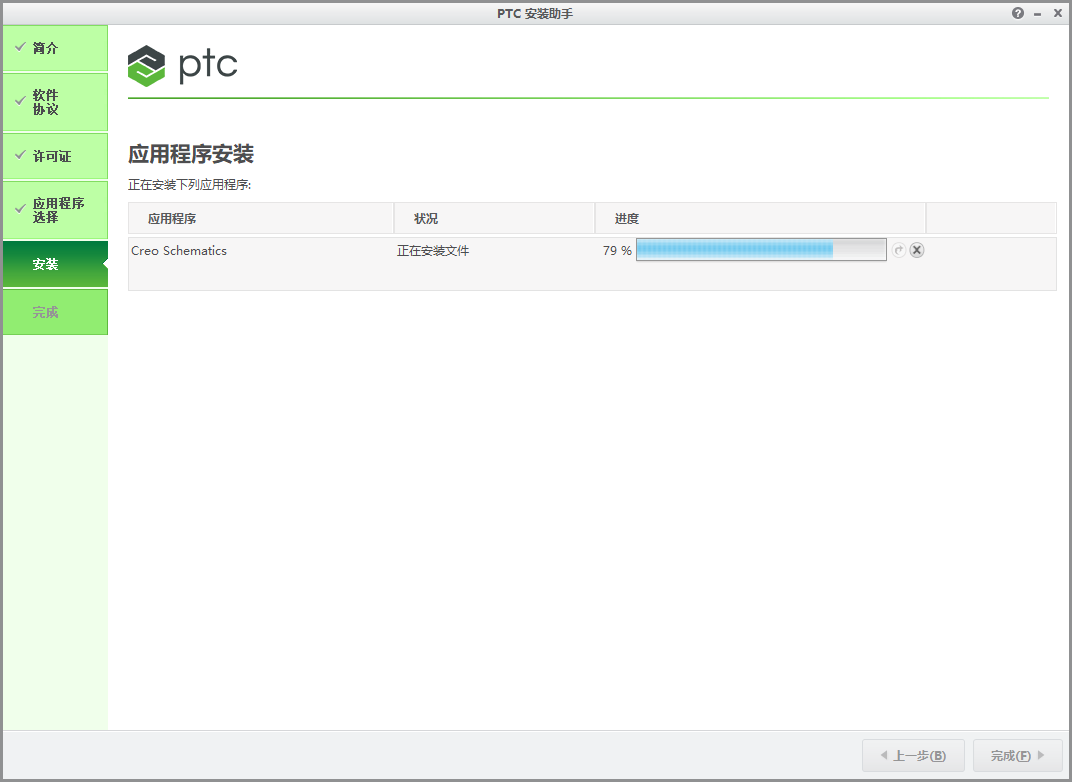Click the 应用程序安装 heading

tap(191, 154)
